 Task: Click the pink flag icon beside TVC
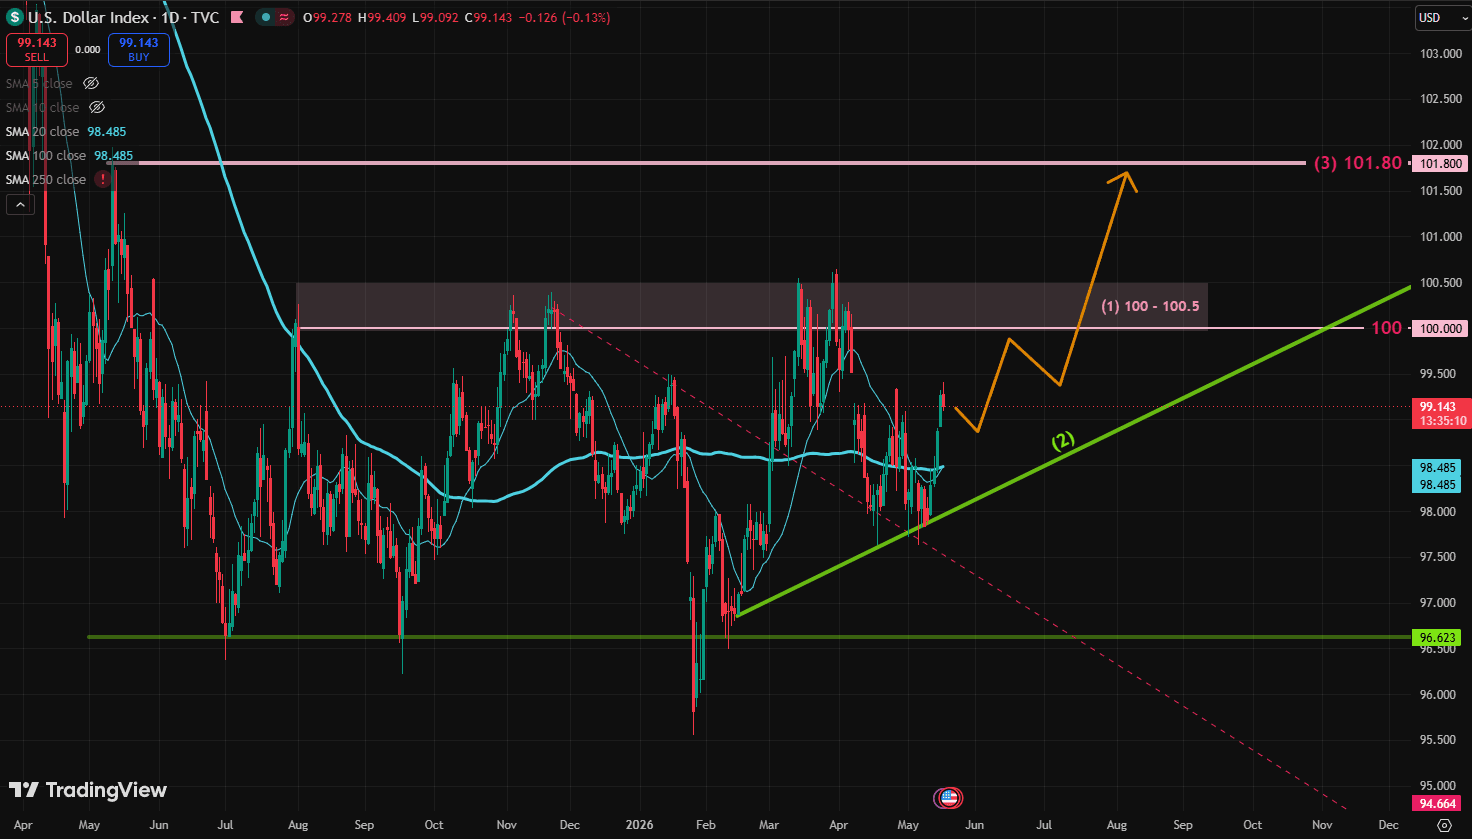point(236,17)
